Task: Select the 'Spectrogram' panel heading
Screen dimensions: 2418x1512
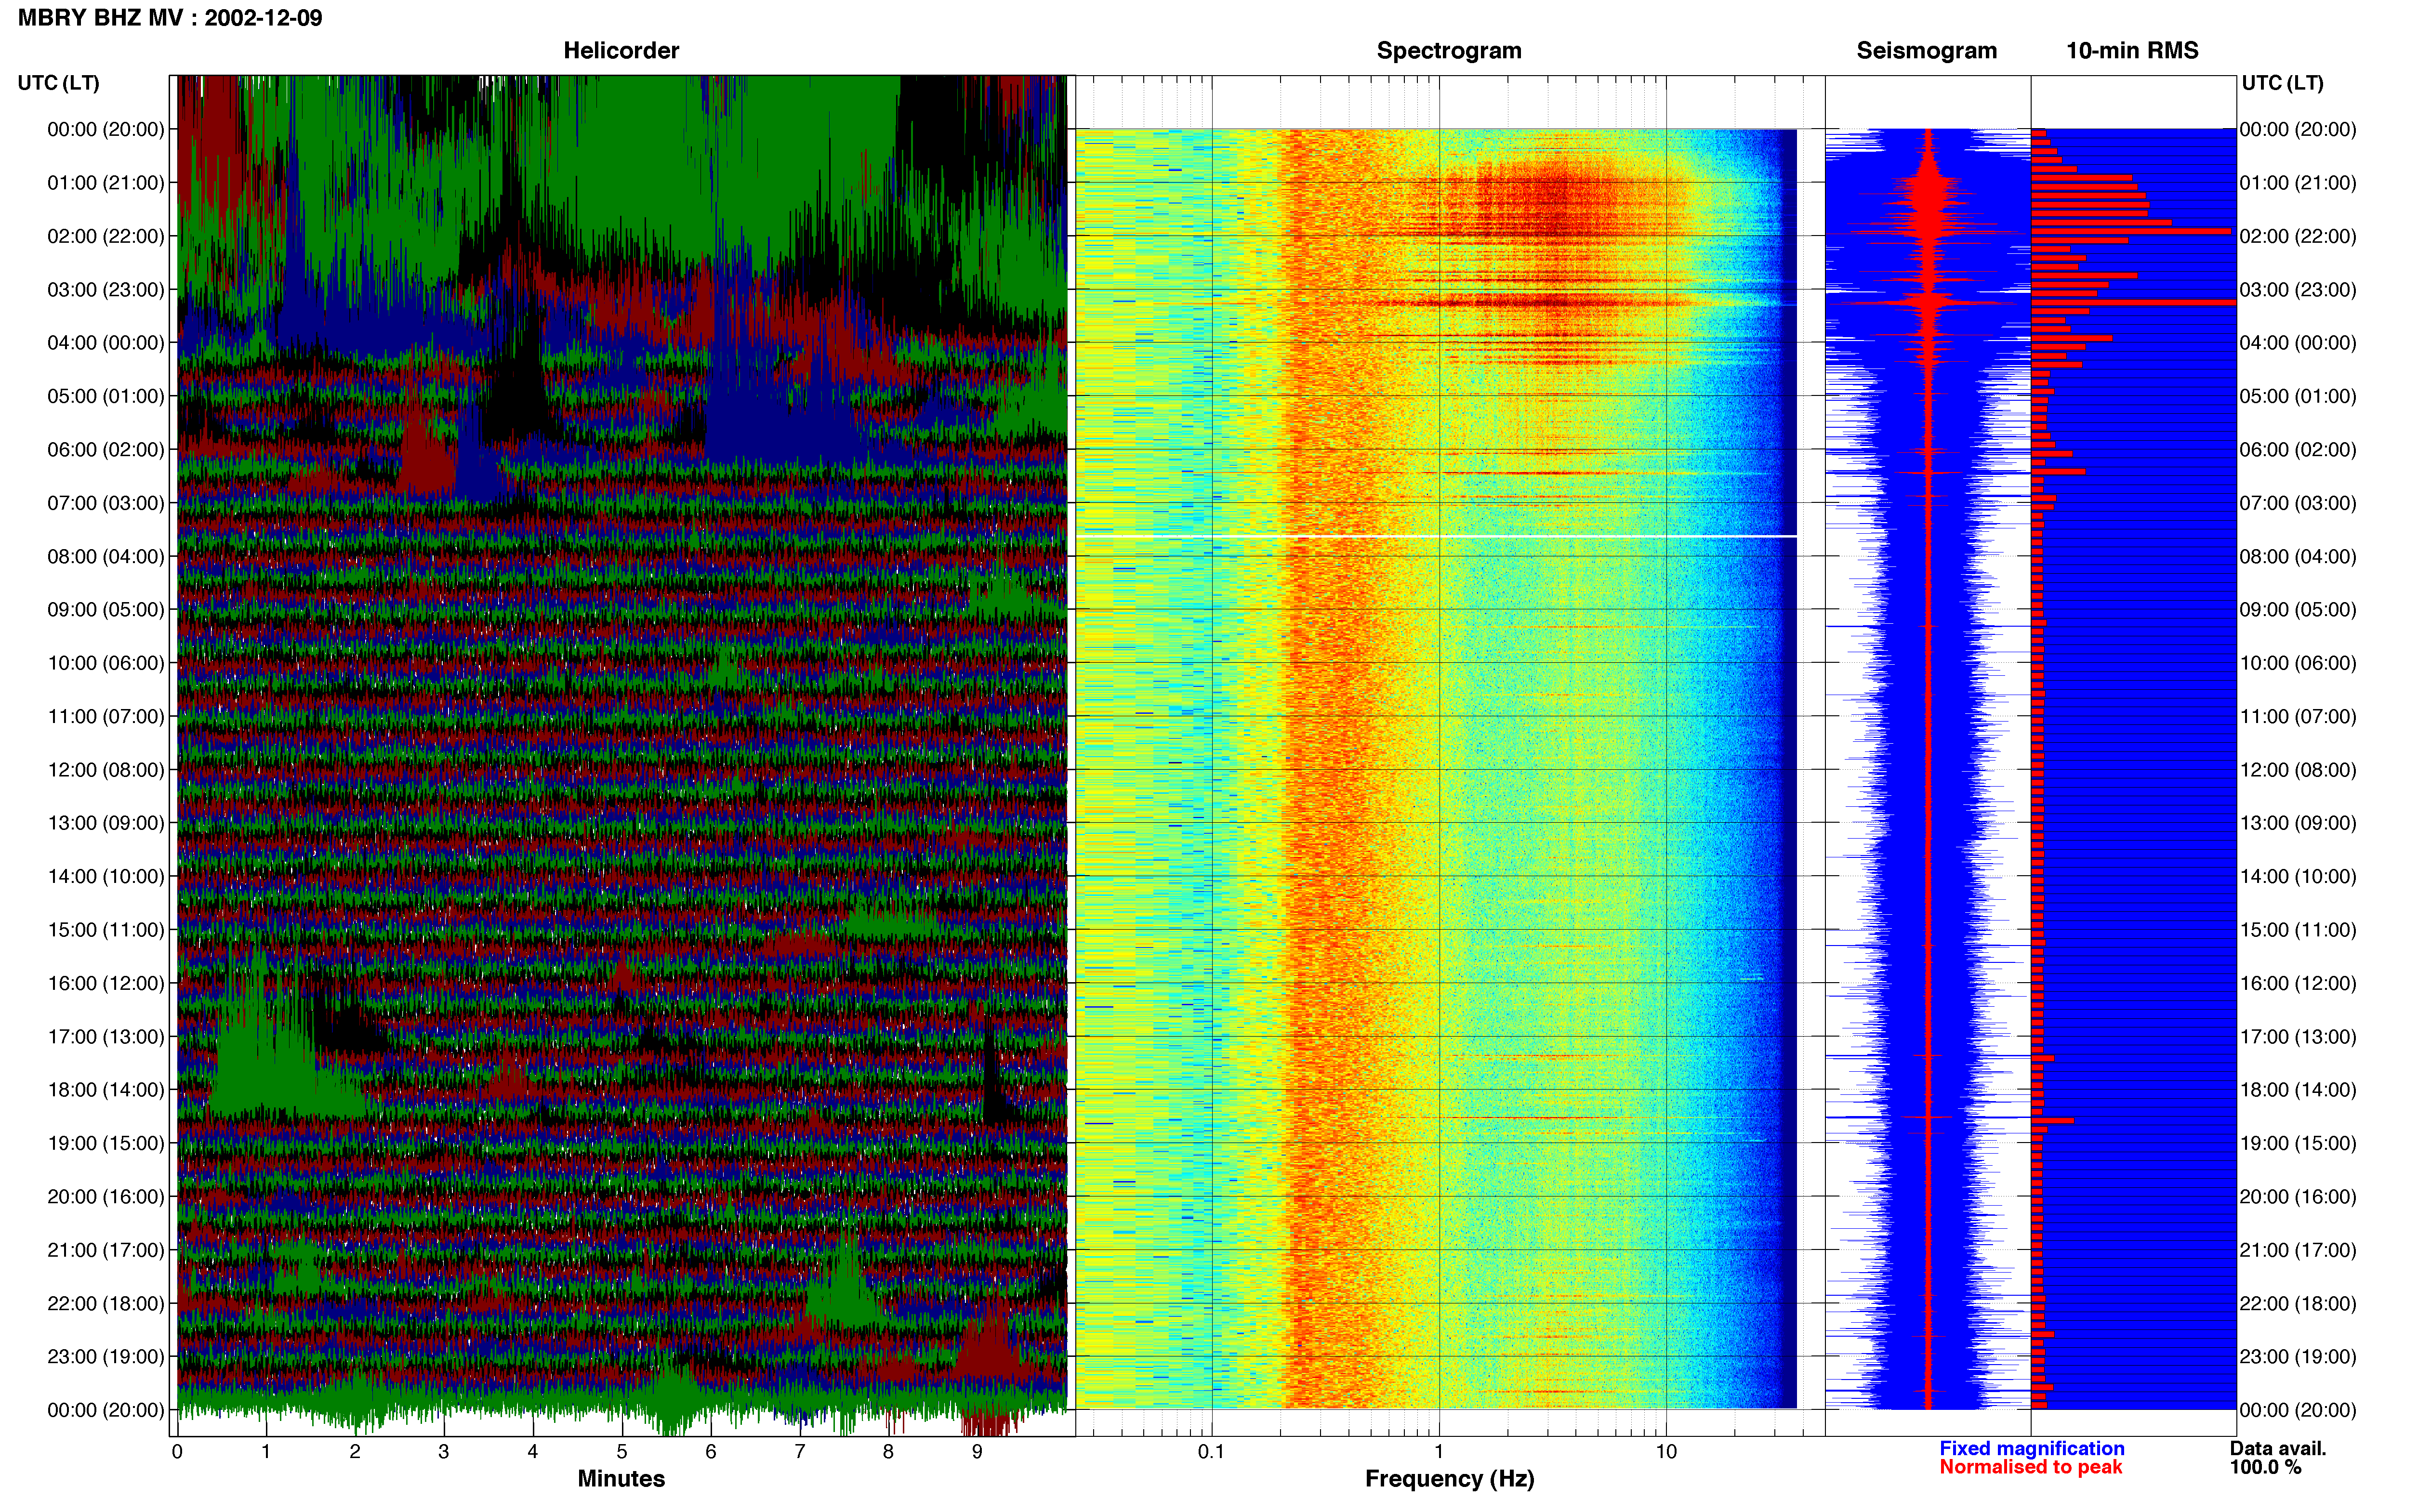Action: (1449, 51)
